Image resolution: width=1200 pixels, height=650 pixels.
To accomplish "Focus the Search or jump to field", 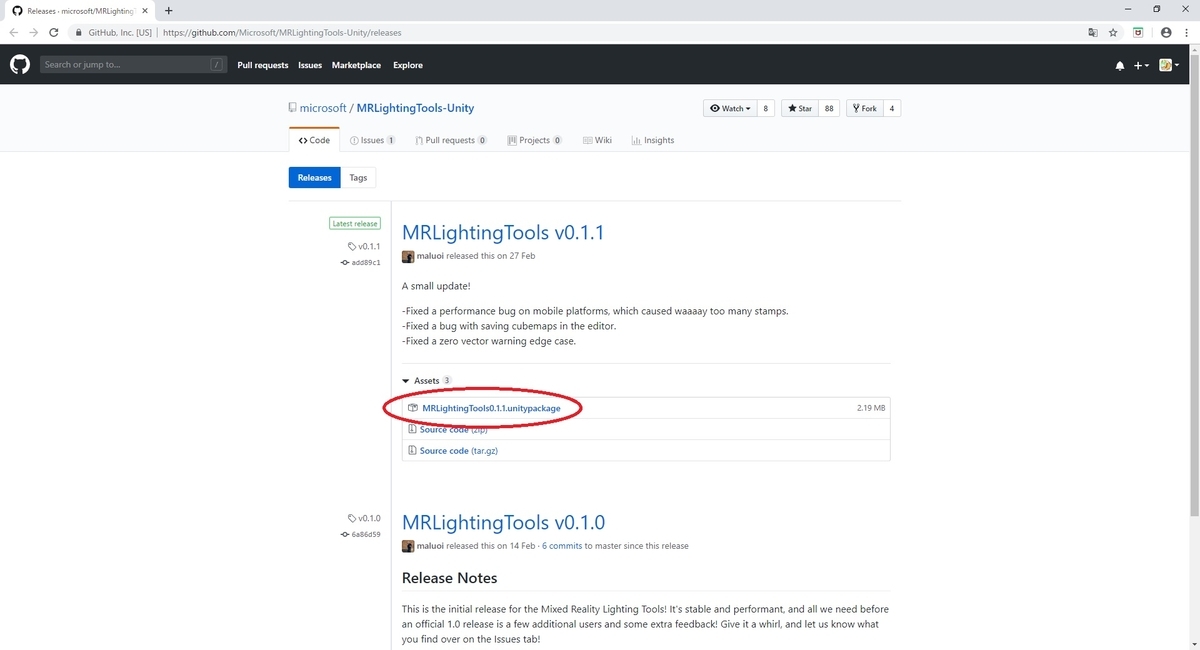I will 133,65.
